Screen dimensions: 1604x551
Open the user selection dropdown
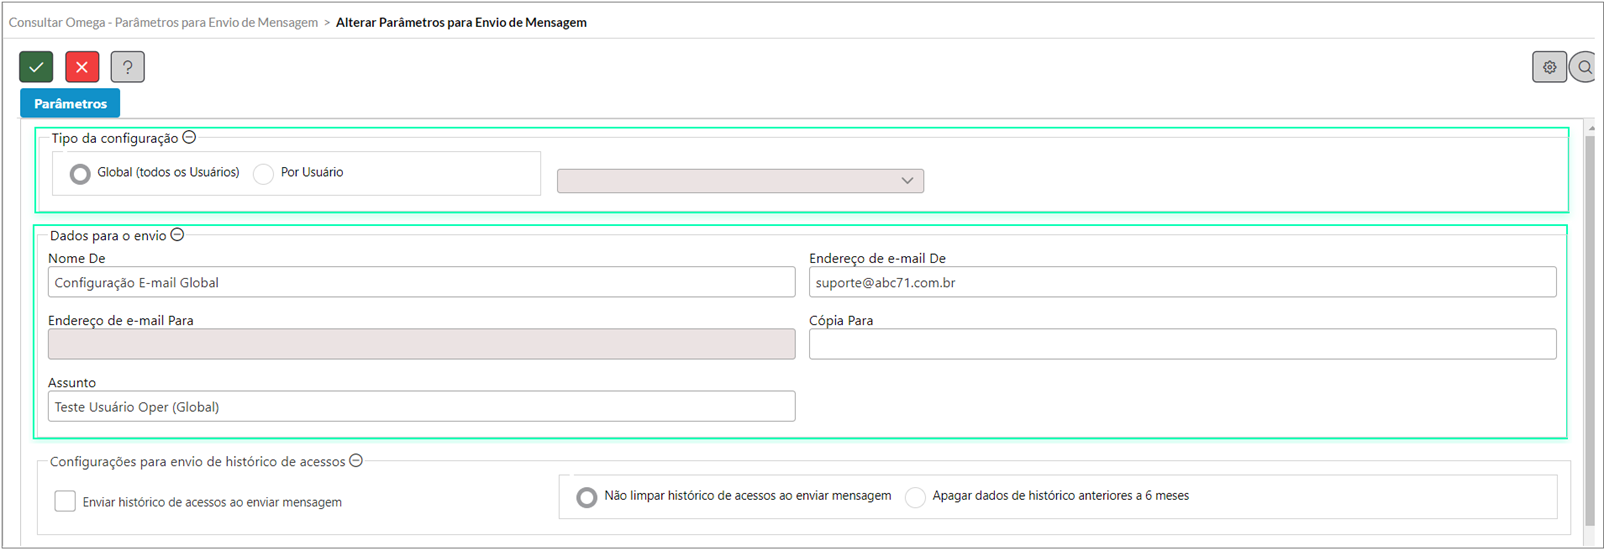tap(740, 181)
